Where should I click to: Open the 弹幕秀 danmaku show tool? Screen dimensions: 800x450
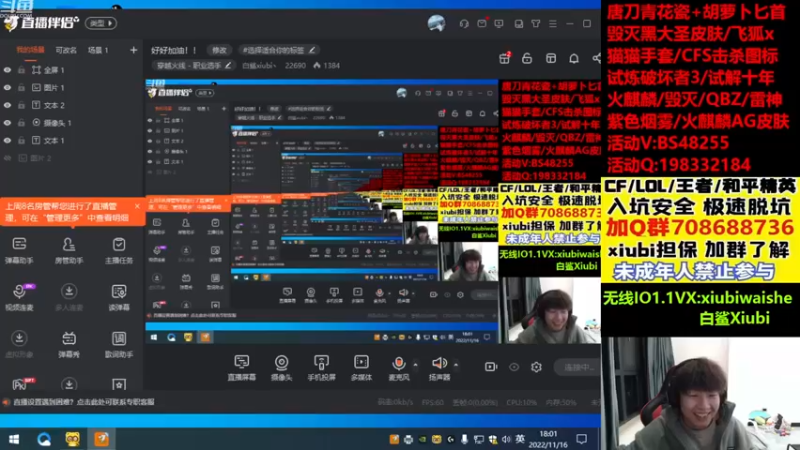(x=69, y=343)
